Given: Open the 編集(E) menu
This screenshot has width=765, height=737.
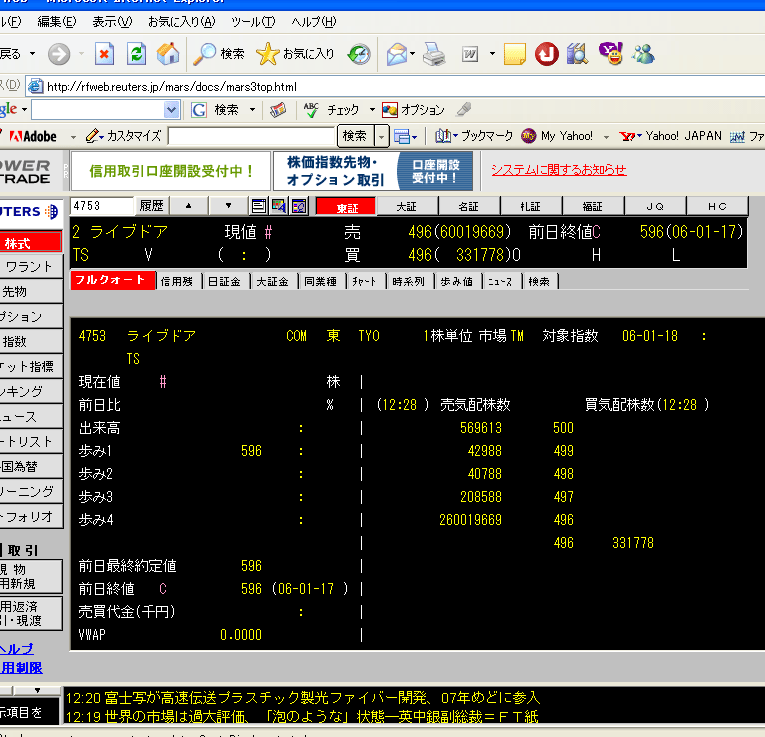Looking at the screenshot, I should 57,22.
